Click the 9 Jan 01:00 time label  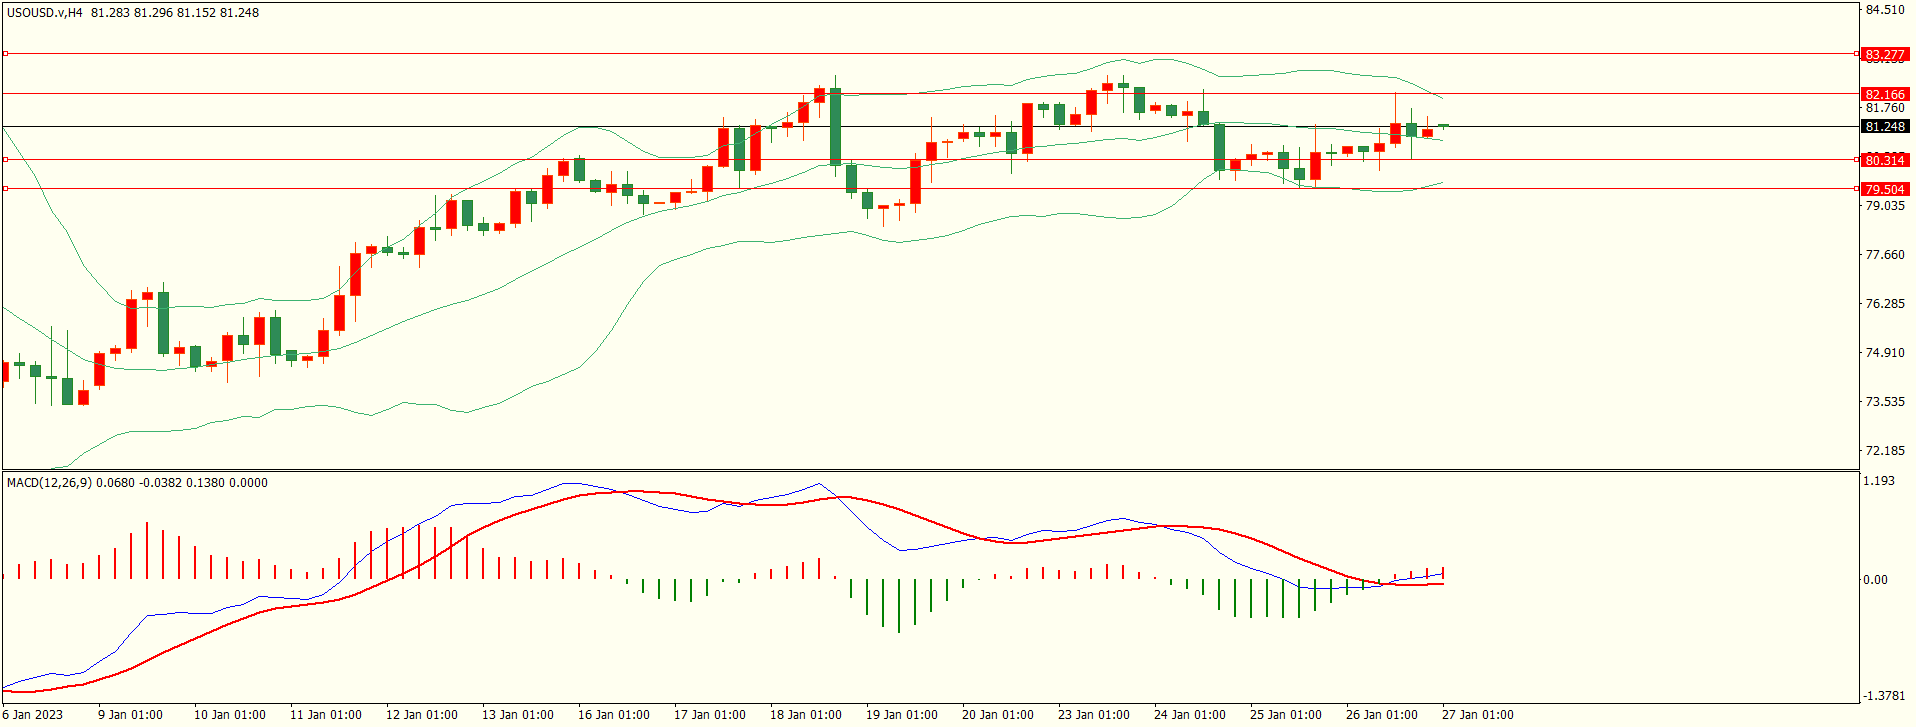pos(130,715)
